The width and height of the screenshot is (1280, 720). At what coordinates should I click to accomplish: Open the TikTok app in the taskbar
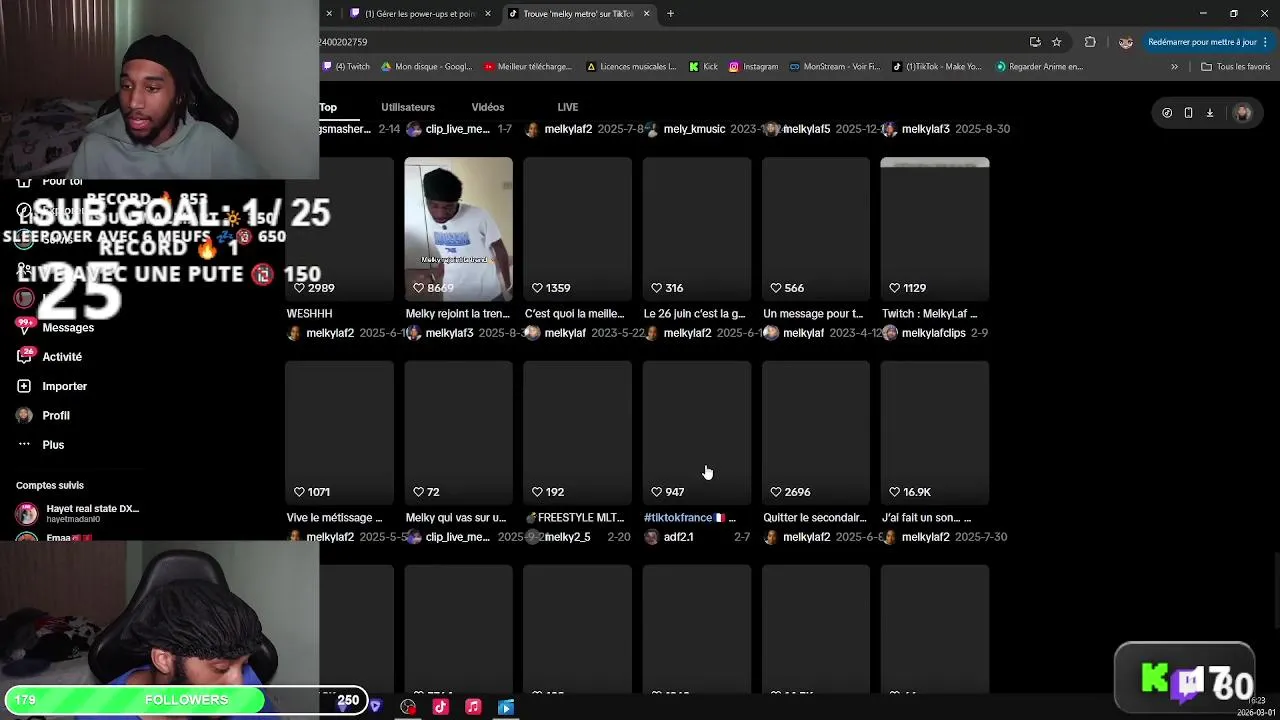point(440,707)
